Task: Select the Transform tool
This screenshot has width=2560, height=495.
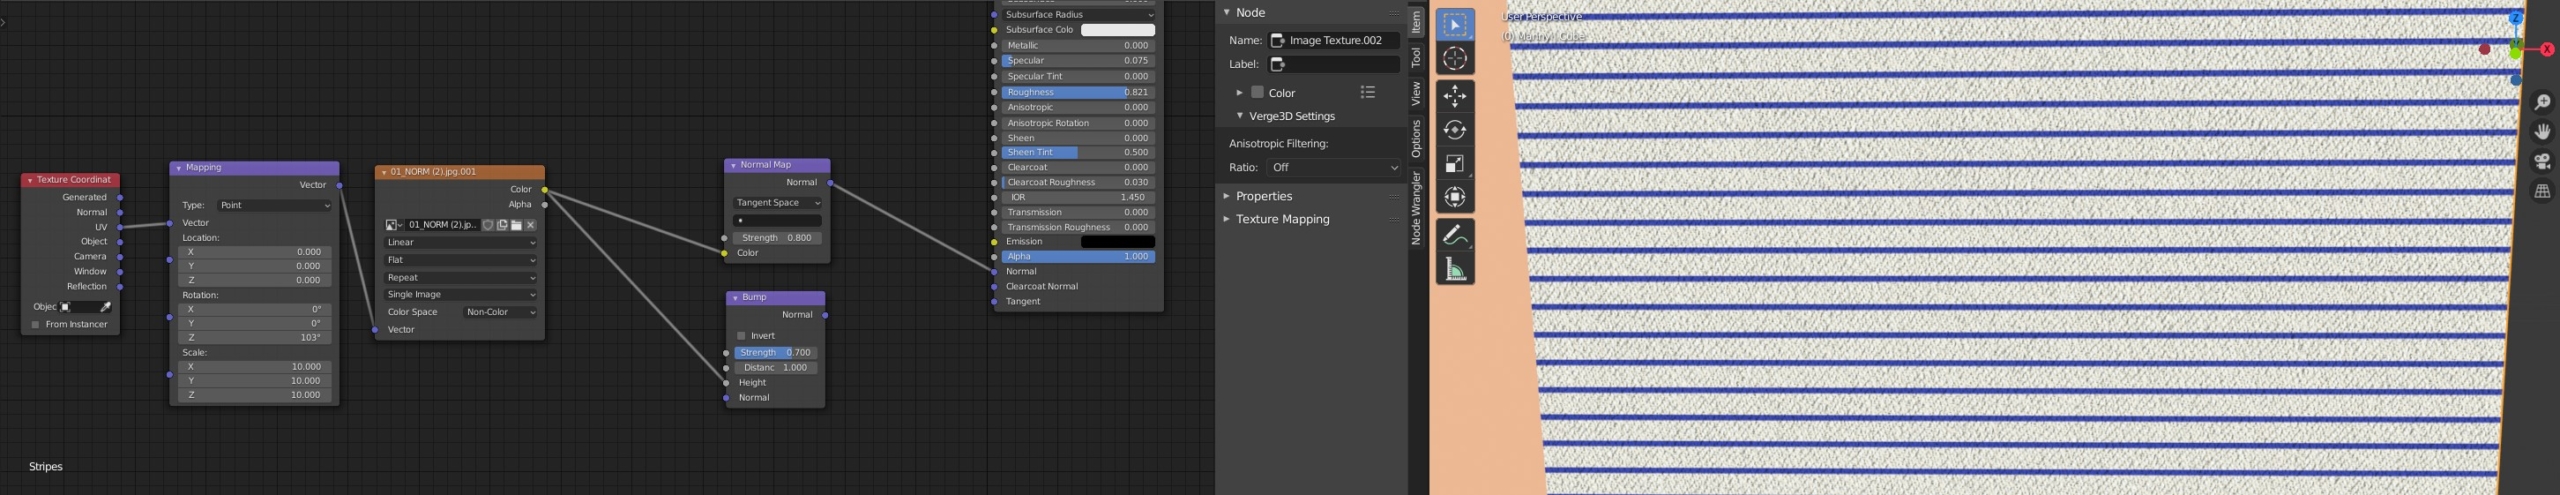Action: 1455,197
